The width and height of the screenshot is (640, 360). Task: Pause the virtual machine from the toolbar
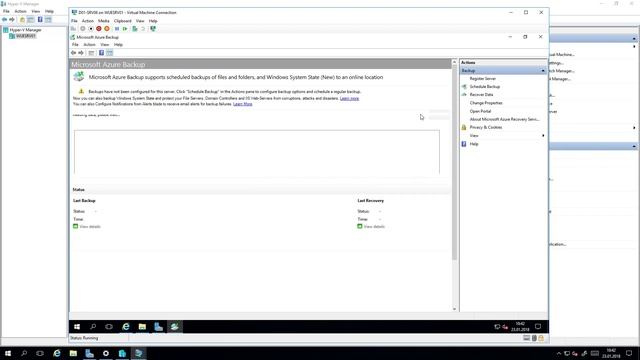point(117,29)
